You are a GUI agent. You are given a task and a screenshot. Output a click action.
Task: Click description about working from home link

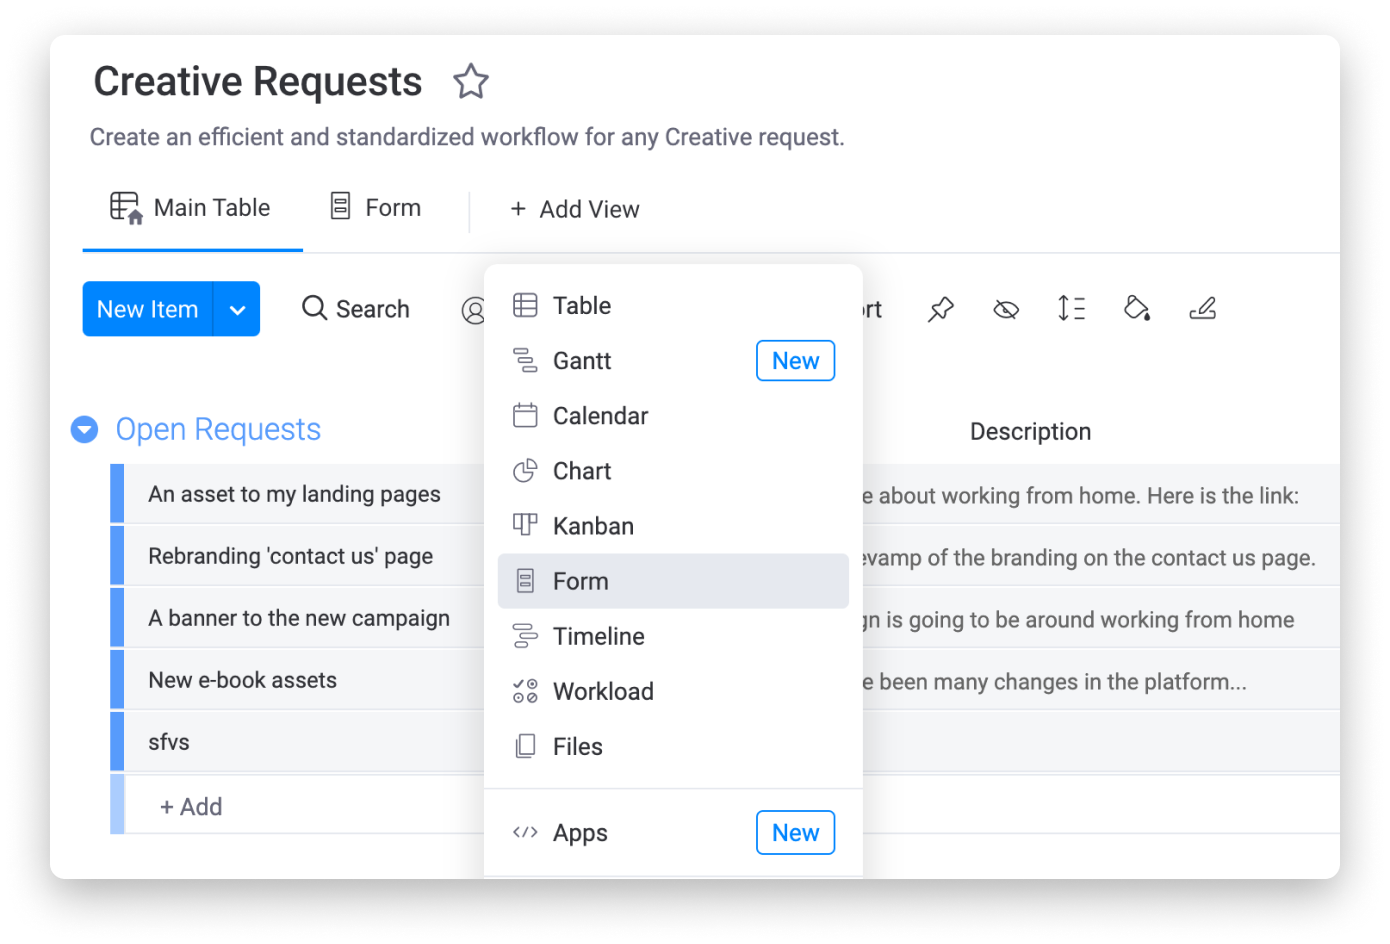point(1080,496)
